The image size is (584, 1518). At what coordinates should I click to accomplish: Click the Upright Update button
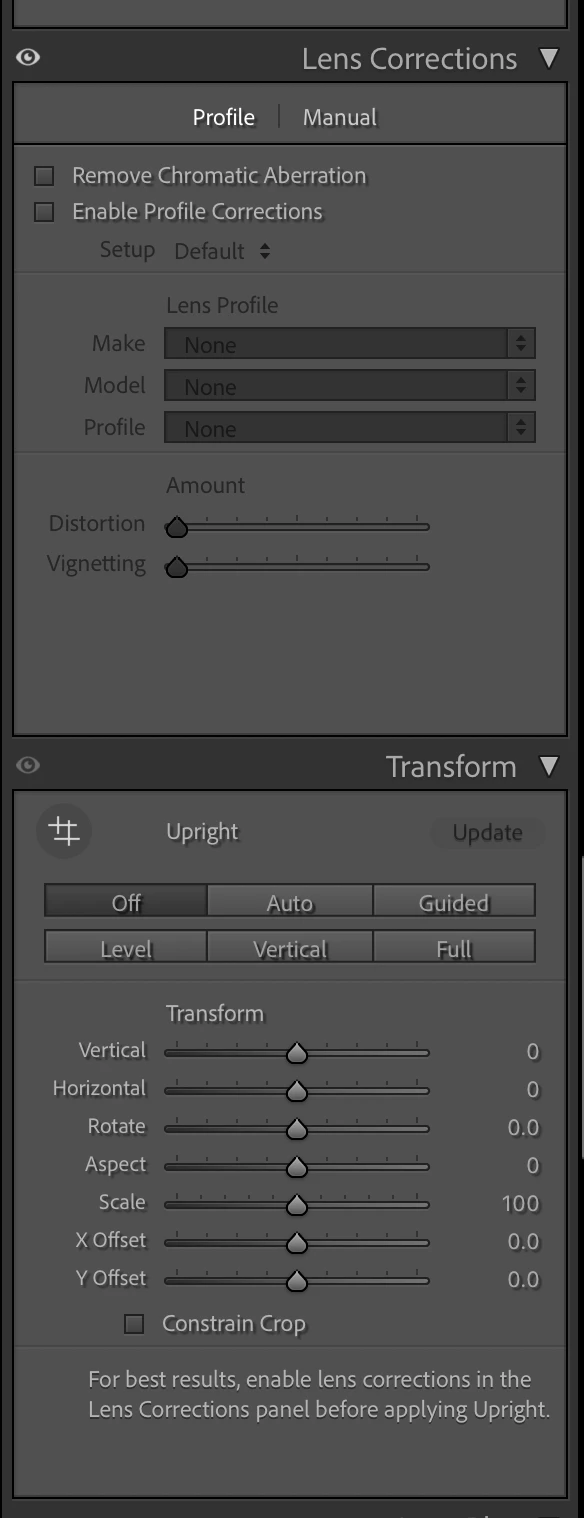(488, 833)
